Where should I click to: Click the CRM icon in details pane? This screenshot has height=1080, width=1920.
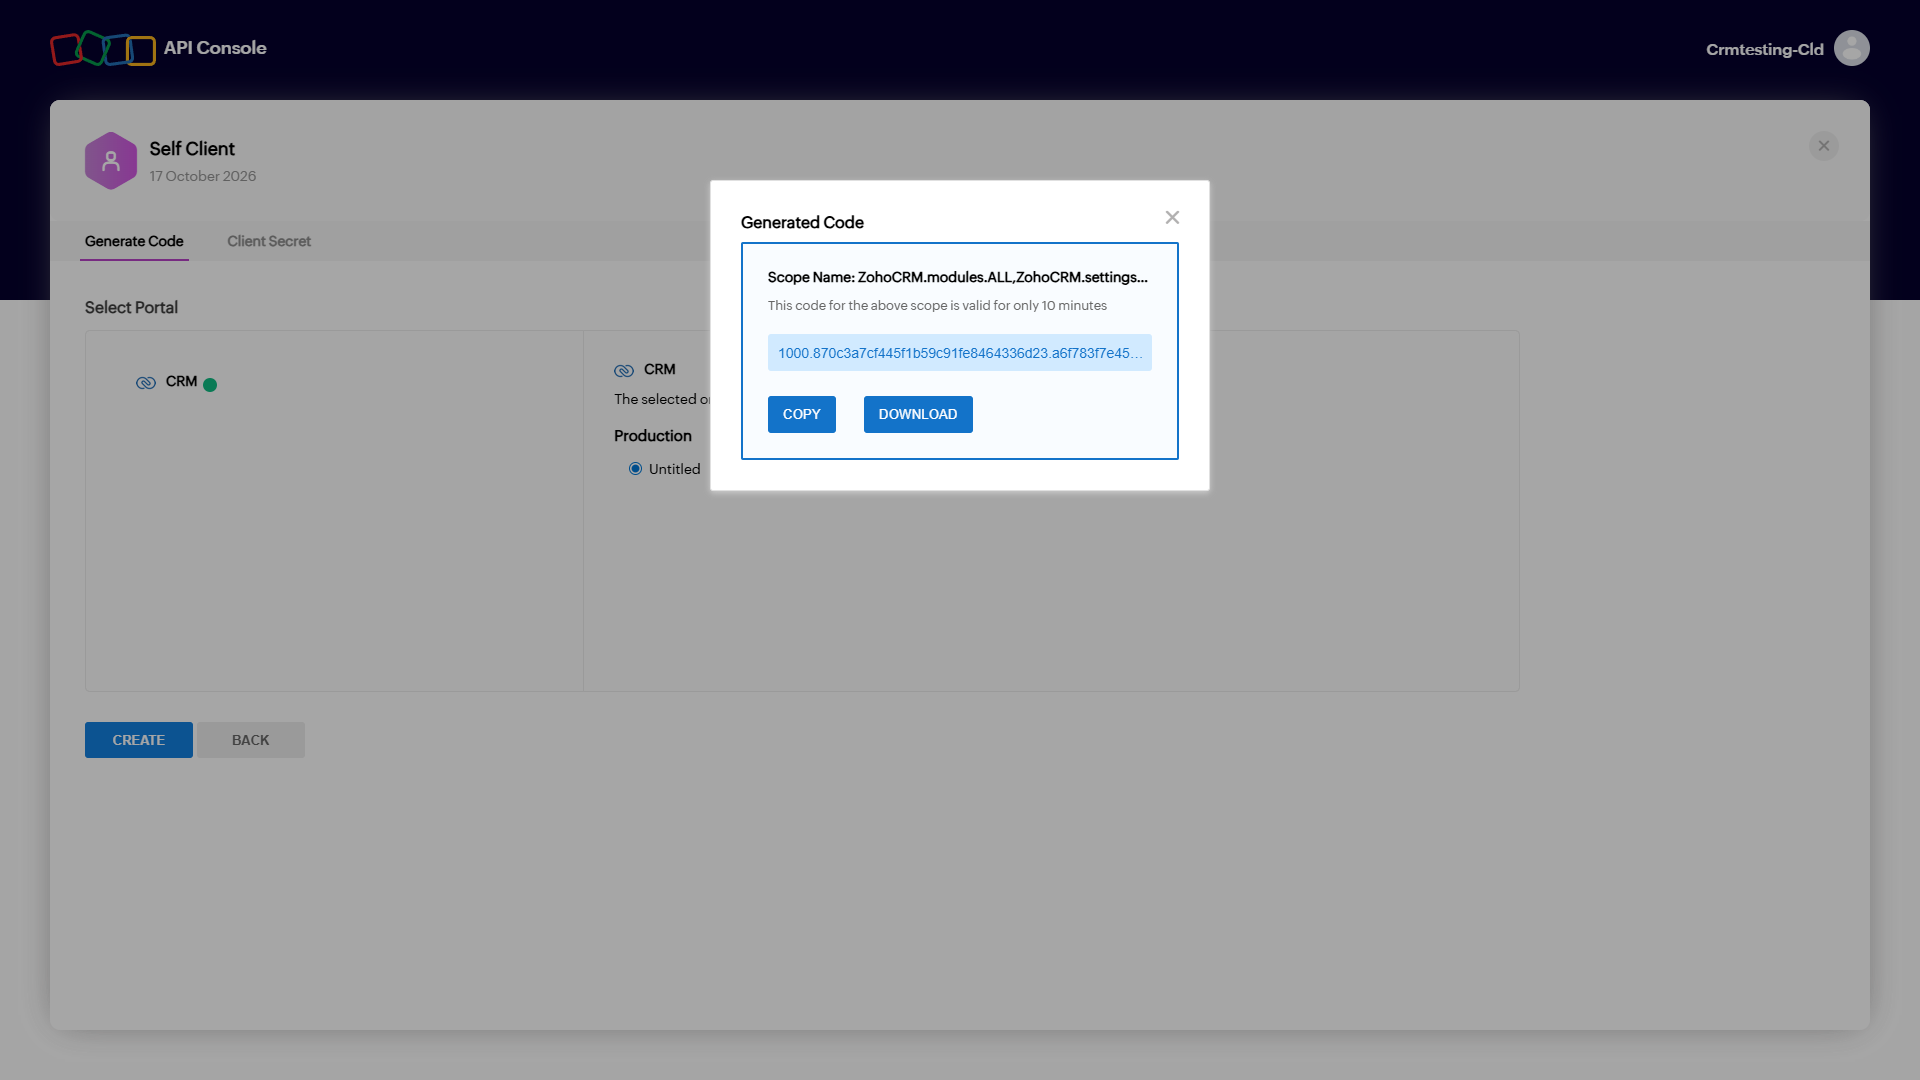(x=624, y=370)
